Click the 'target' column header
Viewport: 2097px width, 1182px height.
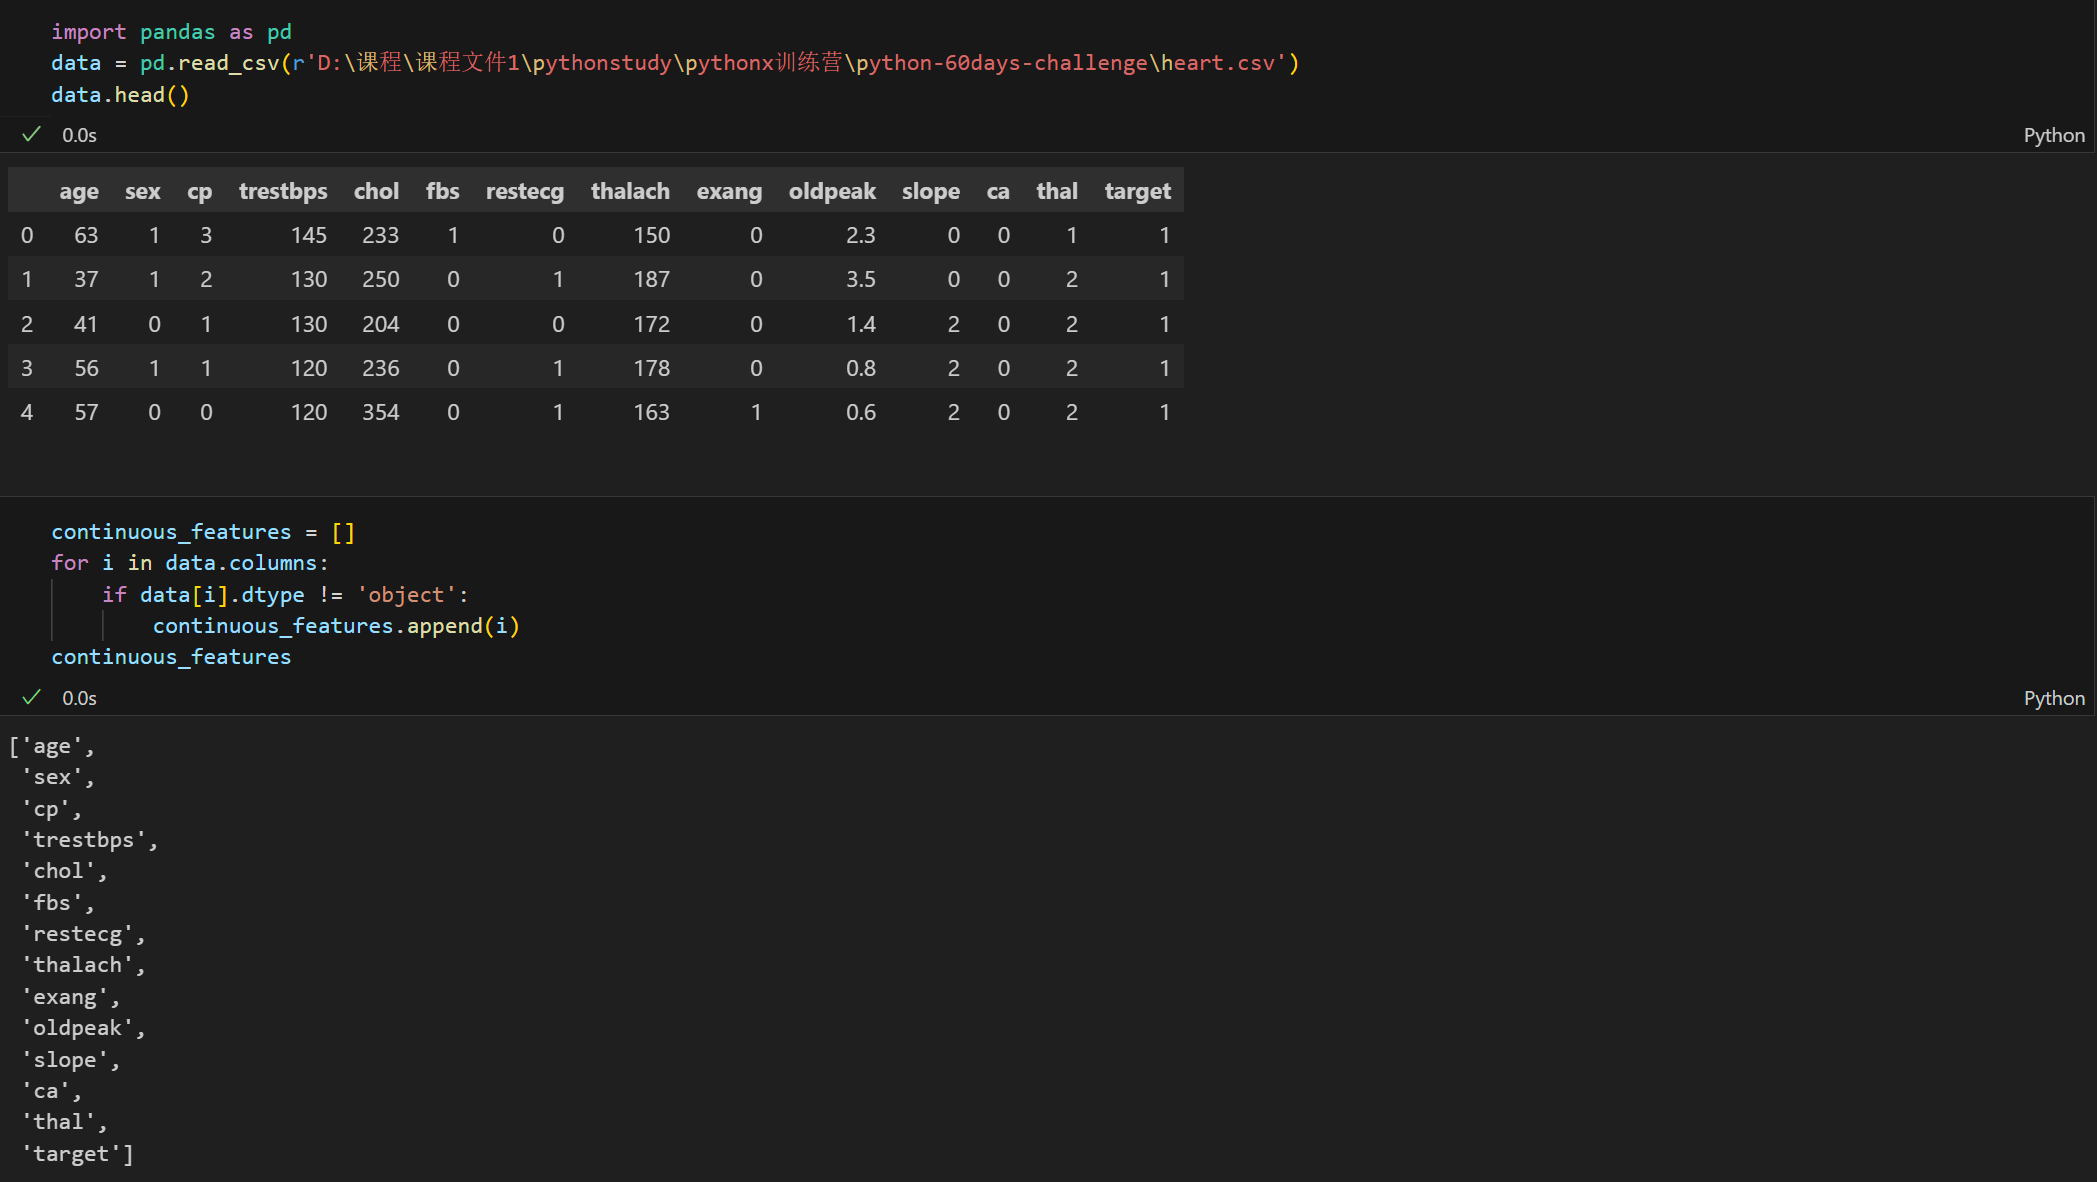click(1137, 191)
